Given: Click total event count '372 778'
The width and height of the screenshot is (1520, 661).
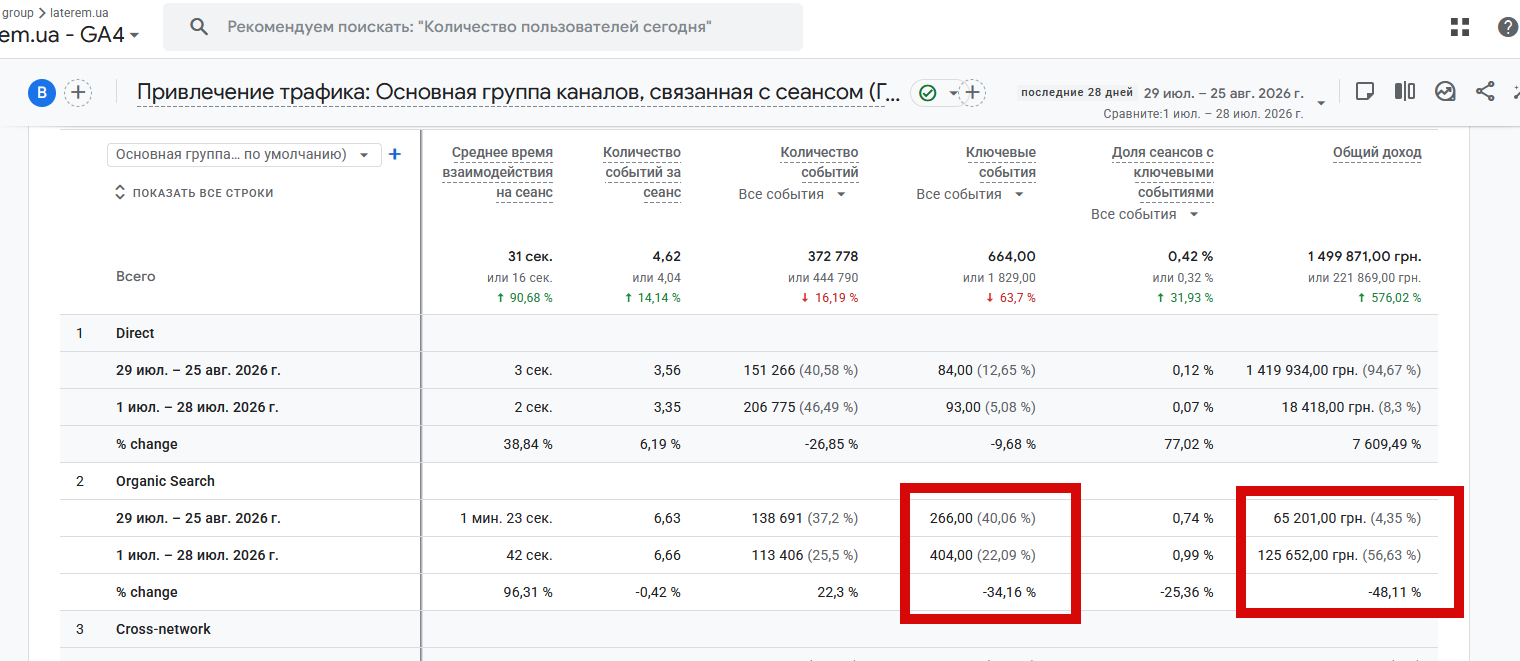Looking at the screenshot, I should pyautogui.click(x=832, y=257).
